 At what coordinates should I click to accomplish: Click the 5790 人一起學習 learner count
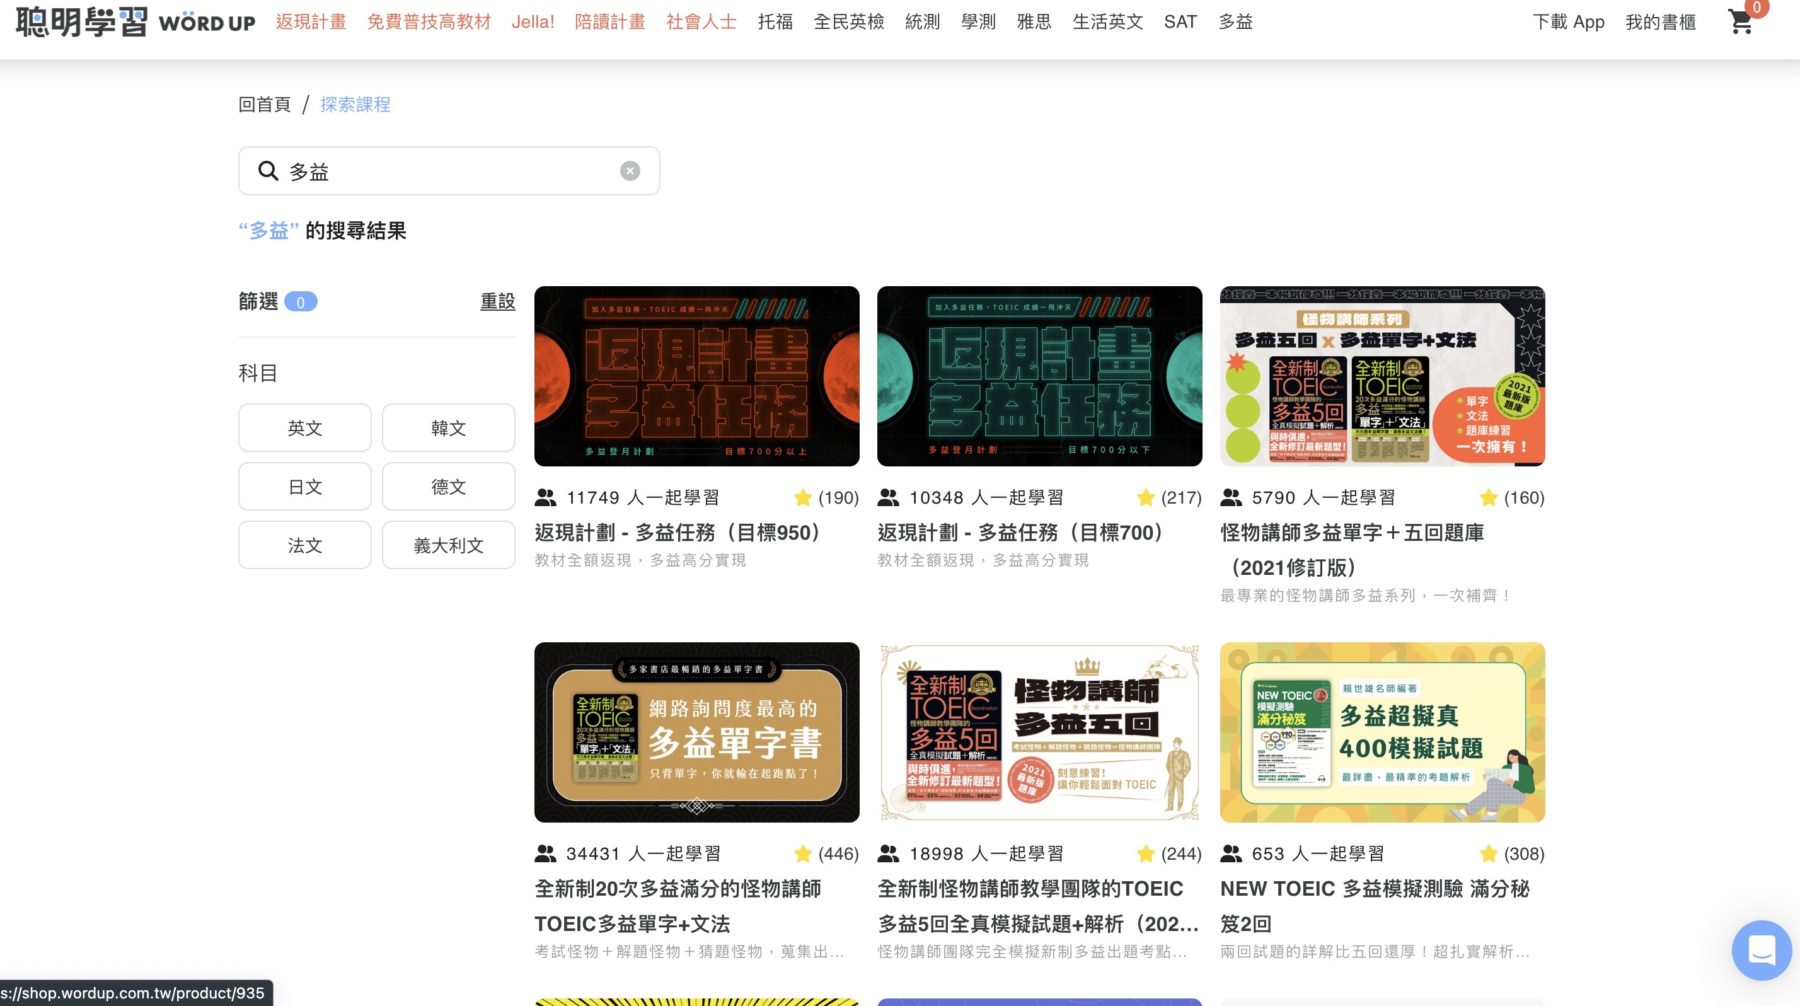point(1323,497)
